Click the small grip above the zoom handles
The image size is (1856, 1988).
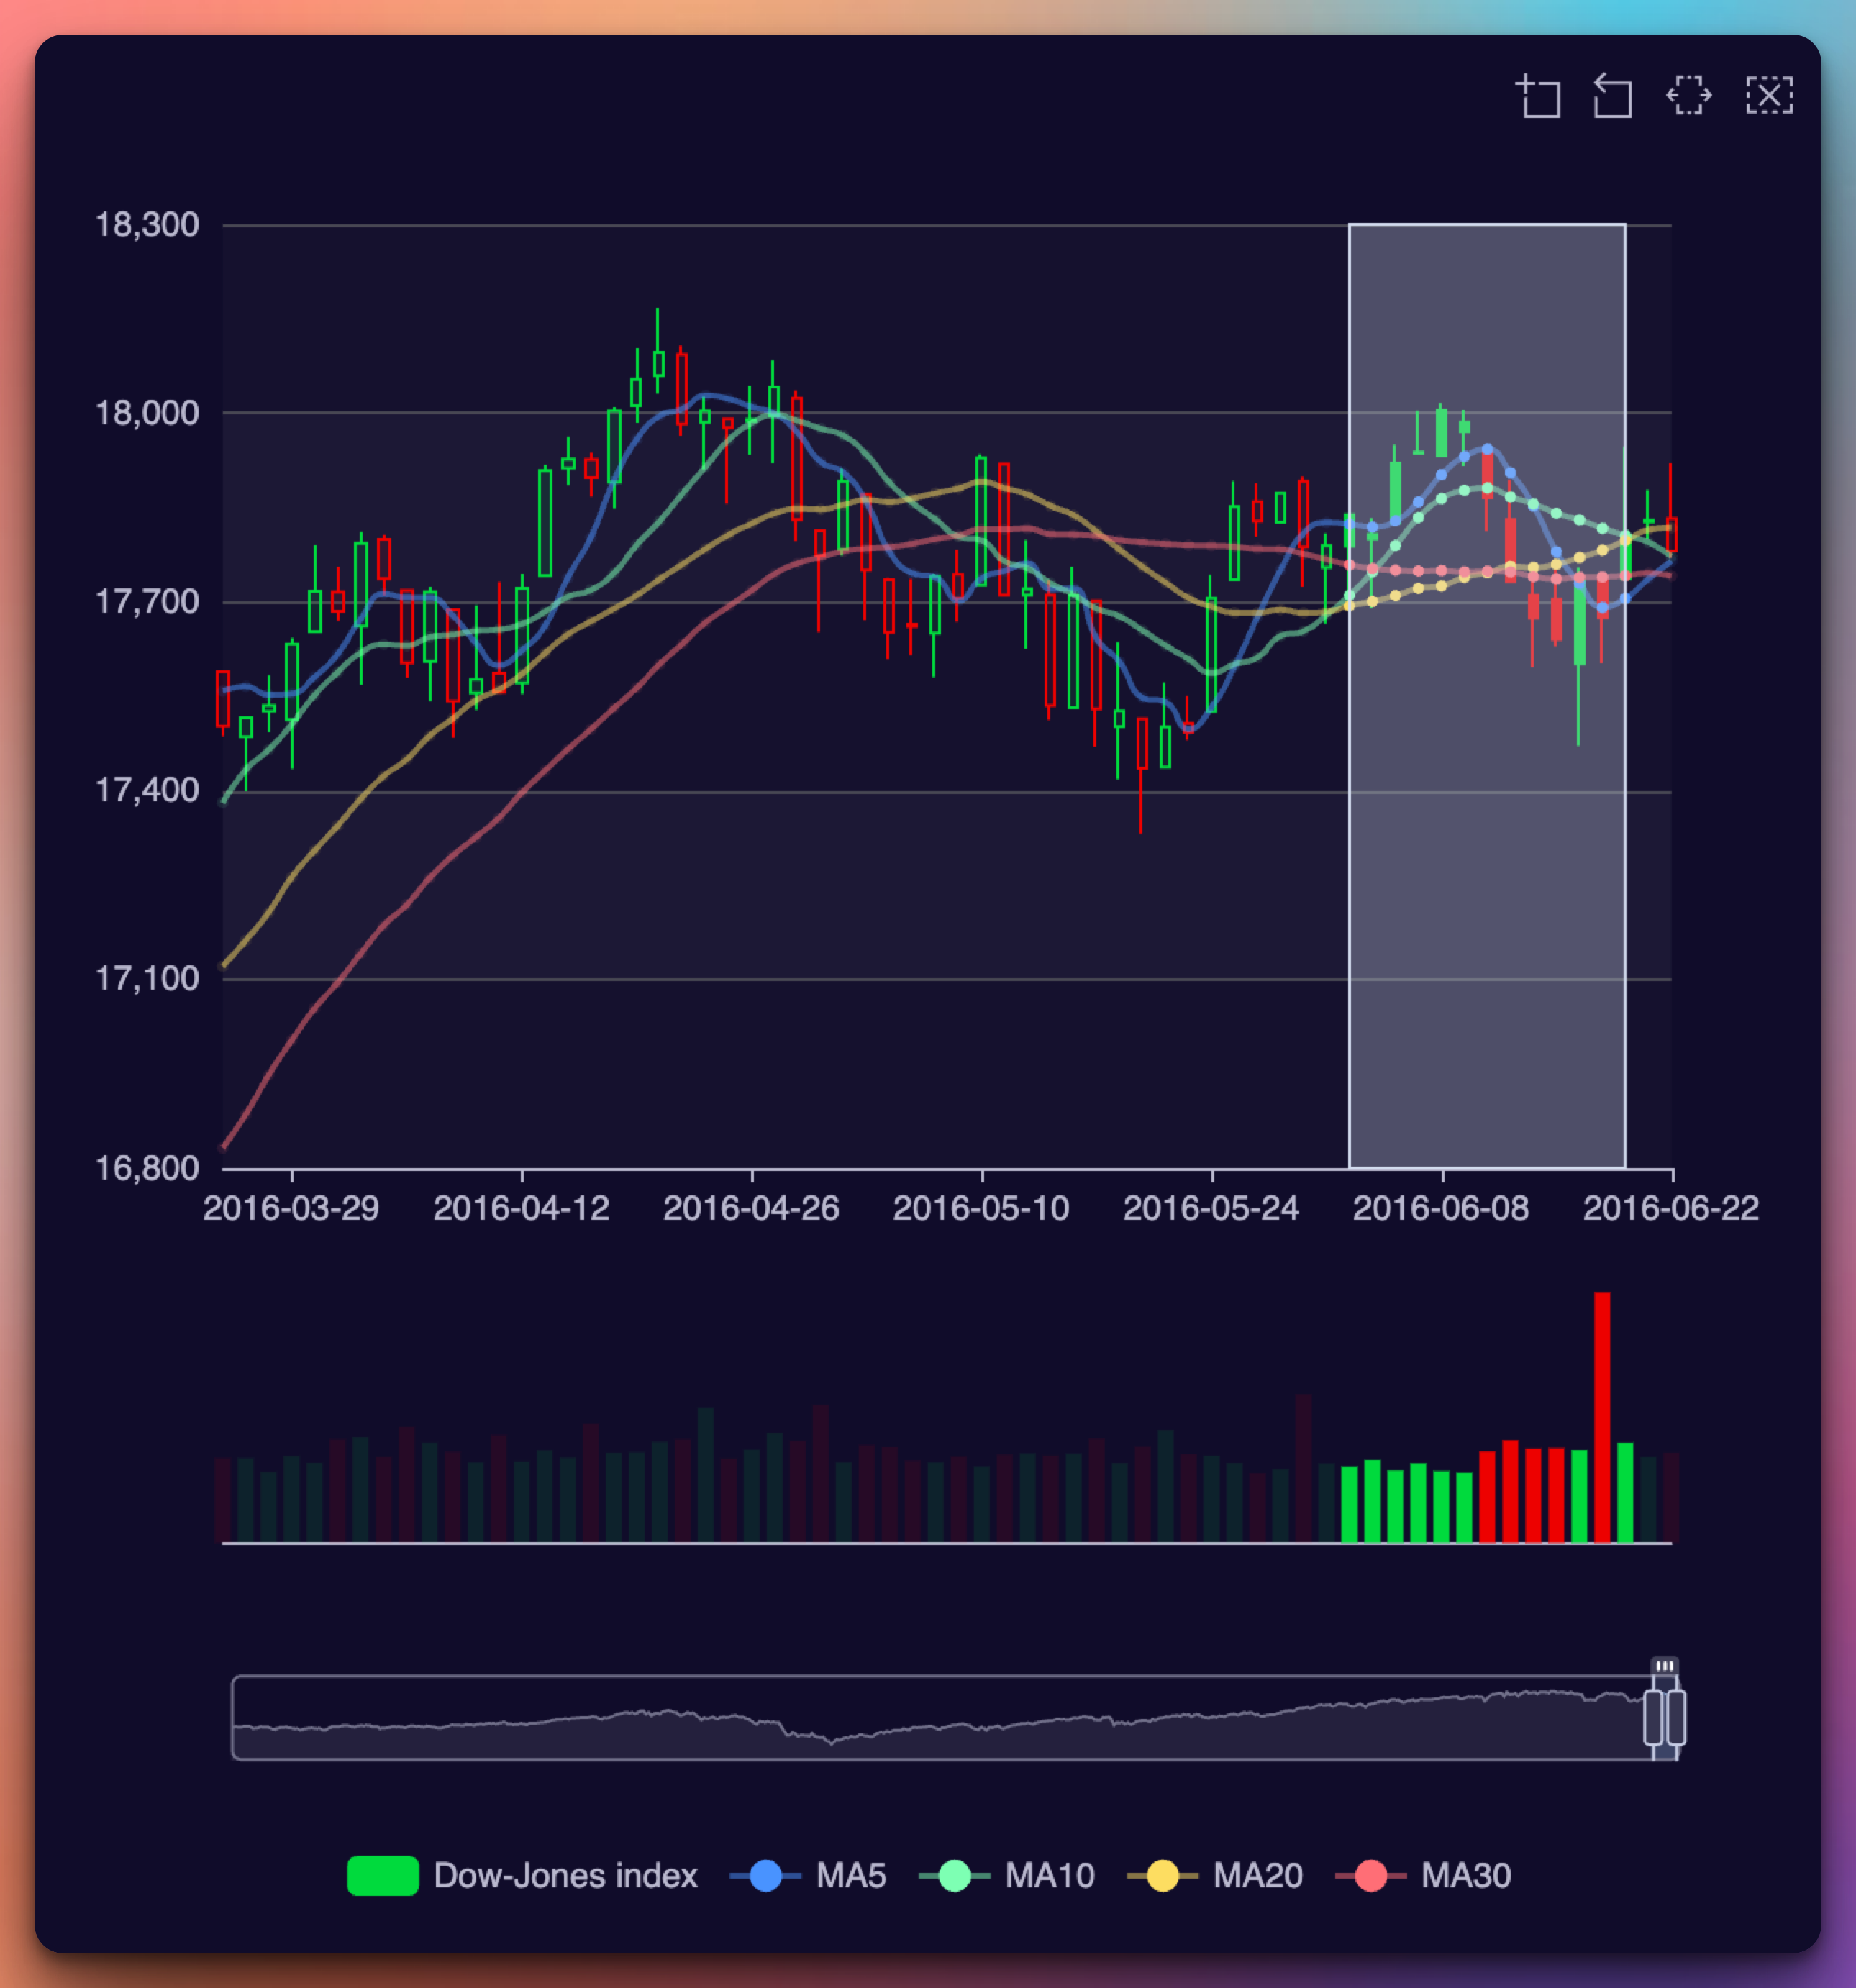pos(1665,1666)
